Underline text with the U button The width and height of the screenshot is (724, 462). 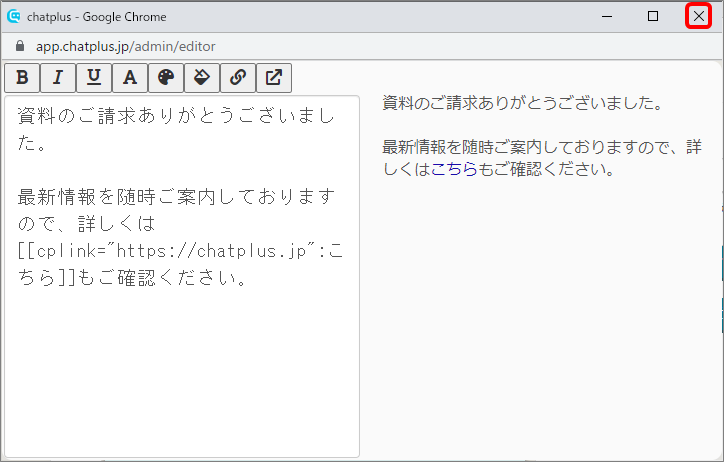tap(94, 78)
